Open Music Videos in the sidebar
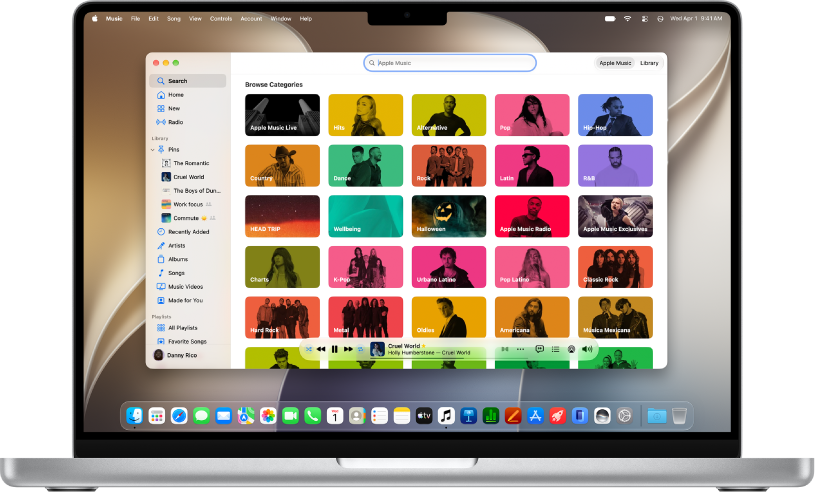 tap(188, 286)
